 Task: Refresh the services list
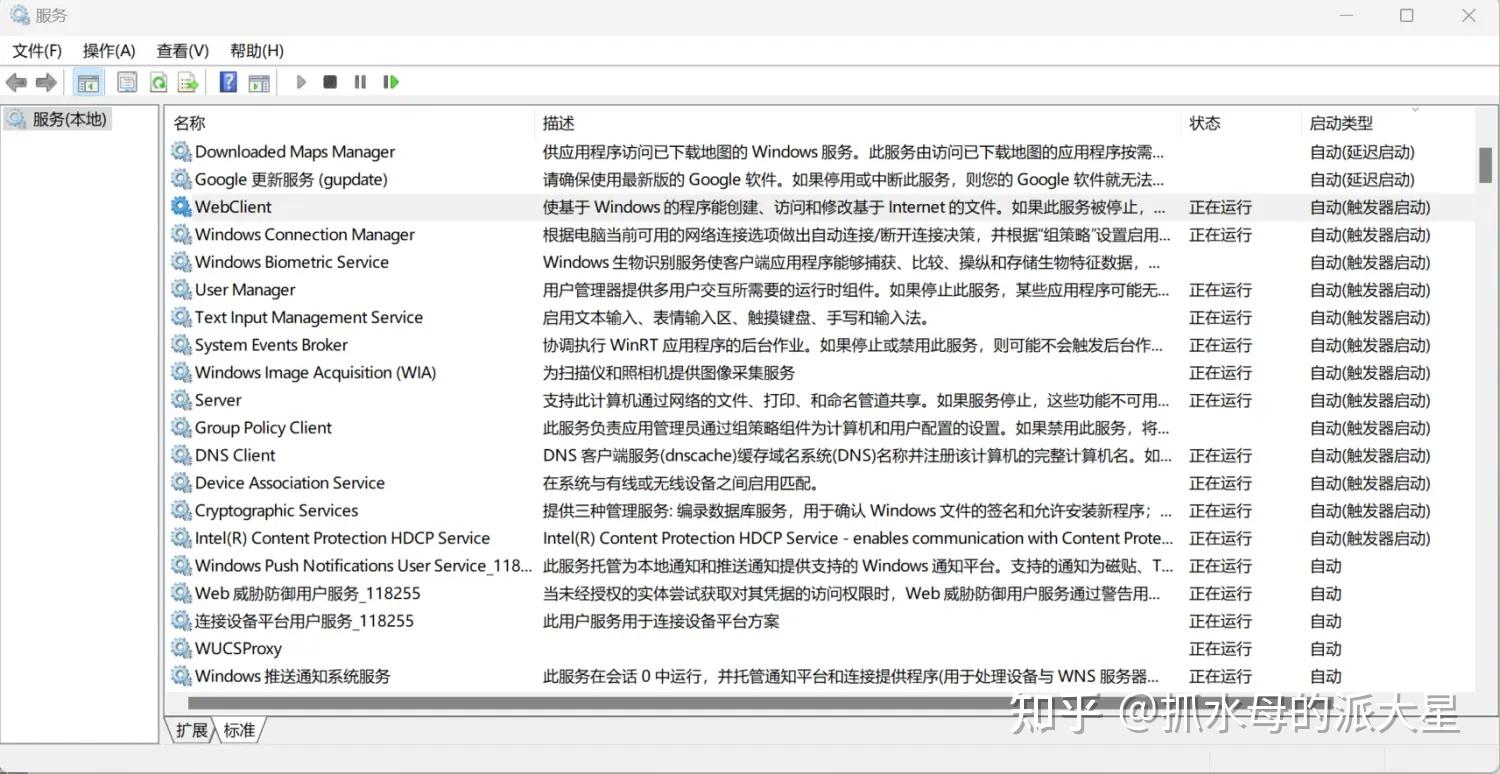pos(157,82)
